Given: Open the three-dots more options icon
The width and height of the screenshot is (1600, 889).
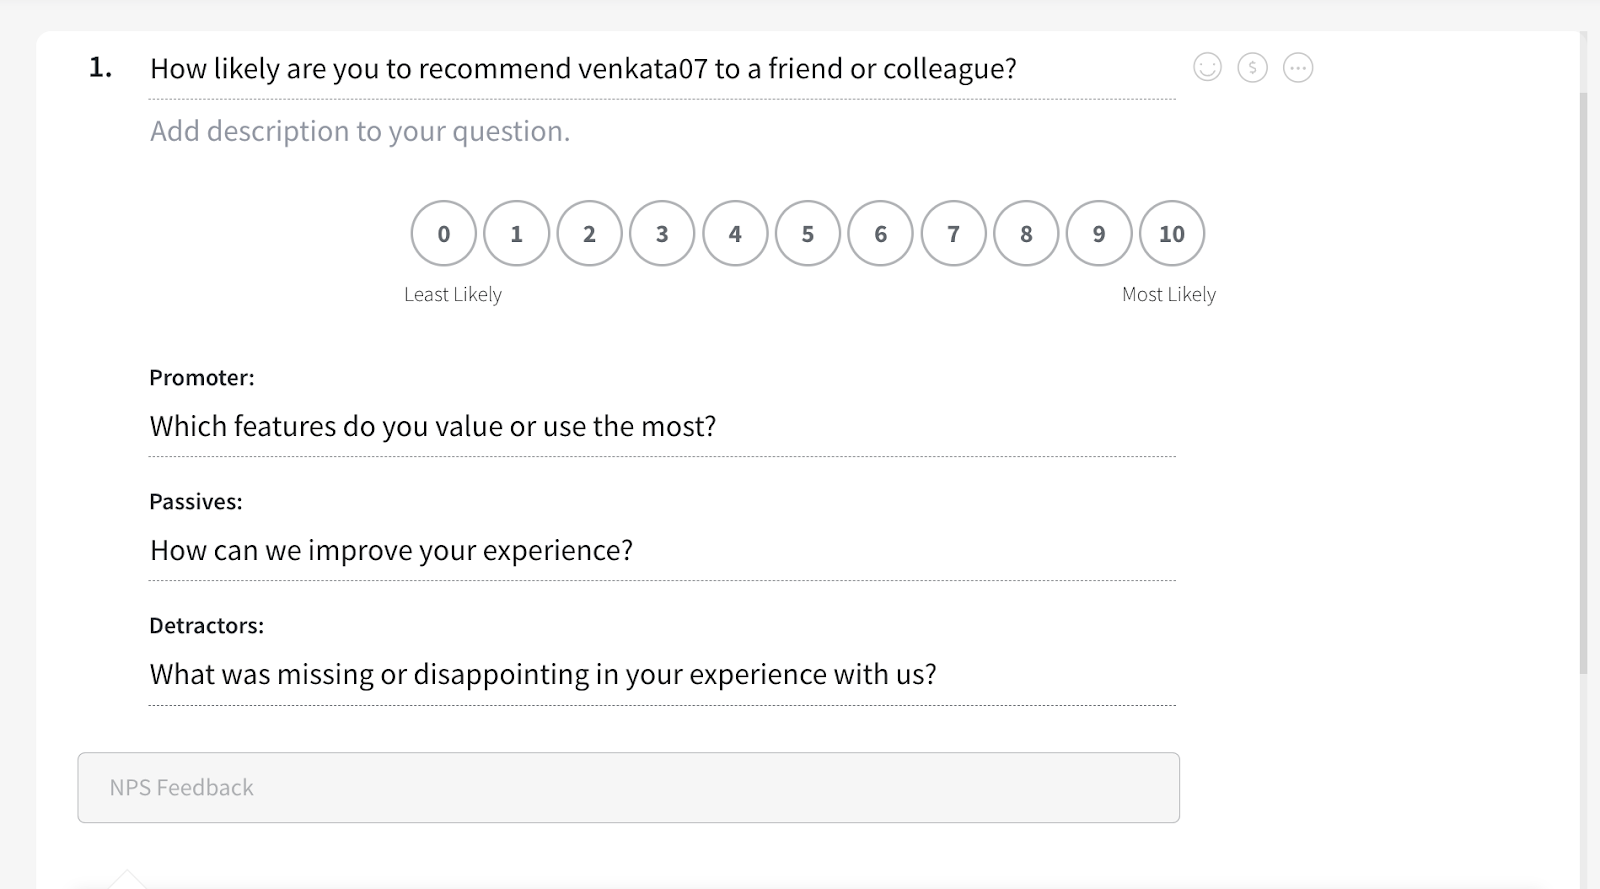Looking at the screenshot, I should pos(1297,67).
